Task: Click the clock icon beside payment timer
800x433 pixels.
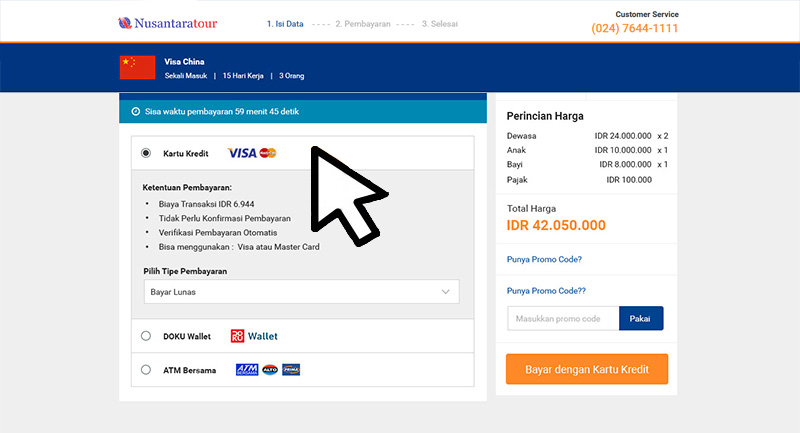Action: (136, 112)
